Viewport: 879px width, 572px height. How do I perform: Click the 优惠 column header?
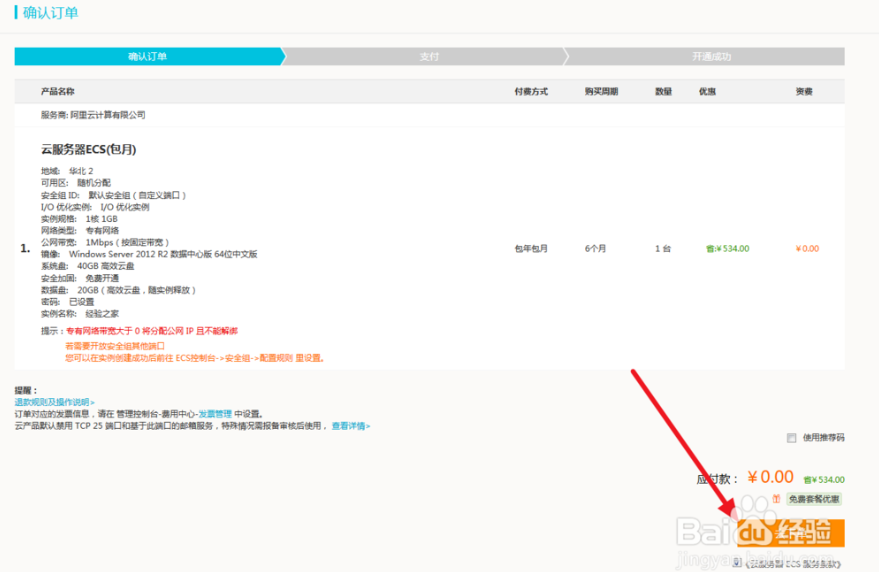[707, 91]
